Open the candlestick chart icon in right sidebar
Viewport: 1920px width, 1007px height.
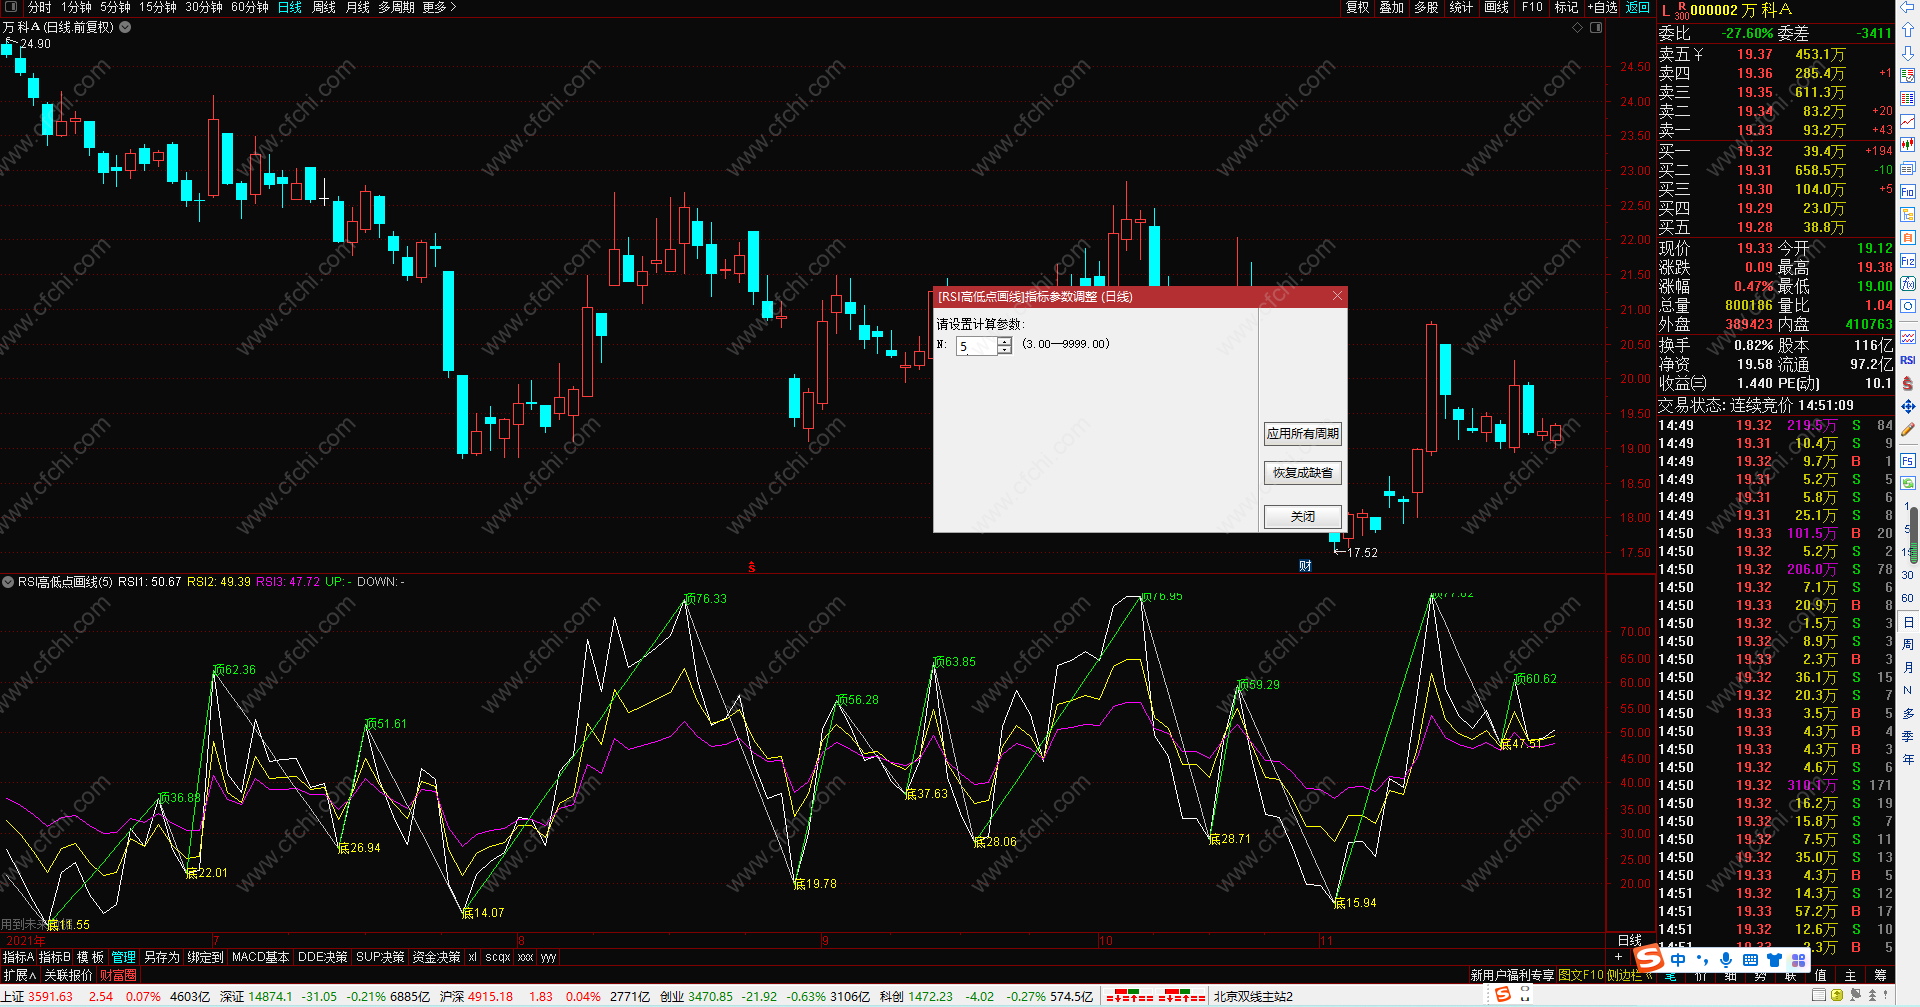[x=1907, y=145]
